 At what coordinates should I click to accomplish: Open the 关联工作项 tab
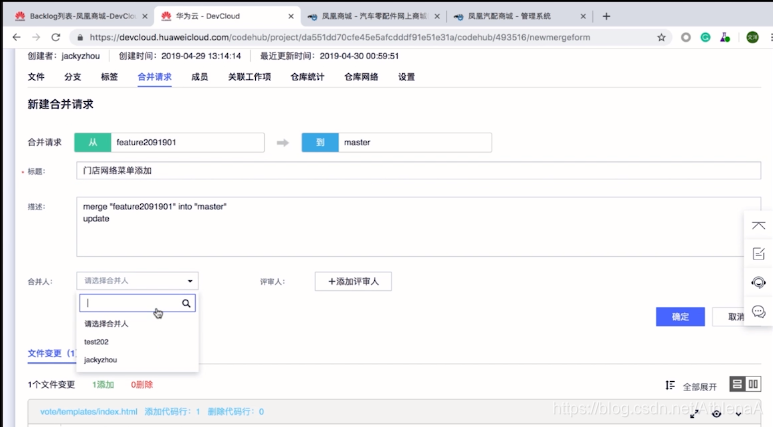click(249, 77)
